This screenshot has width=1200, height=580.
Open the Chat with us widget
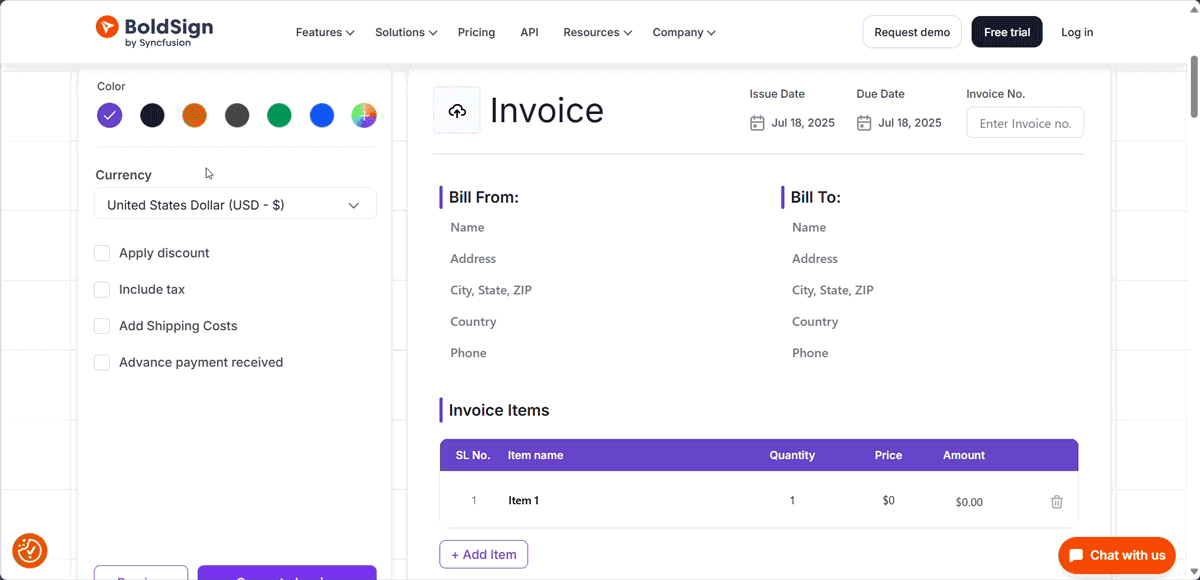1116,555
